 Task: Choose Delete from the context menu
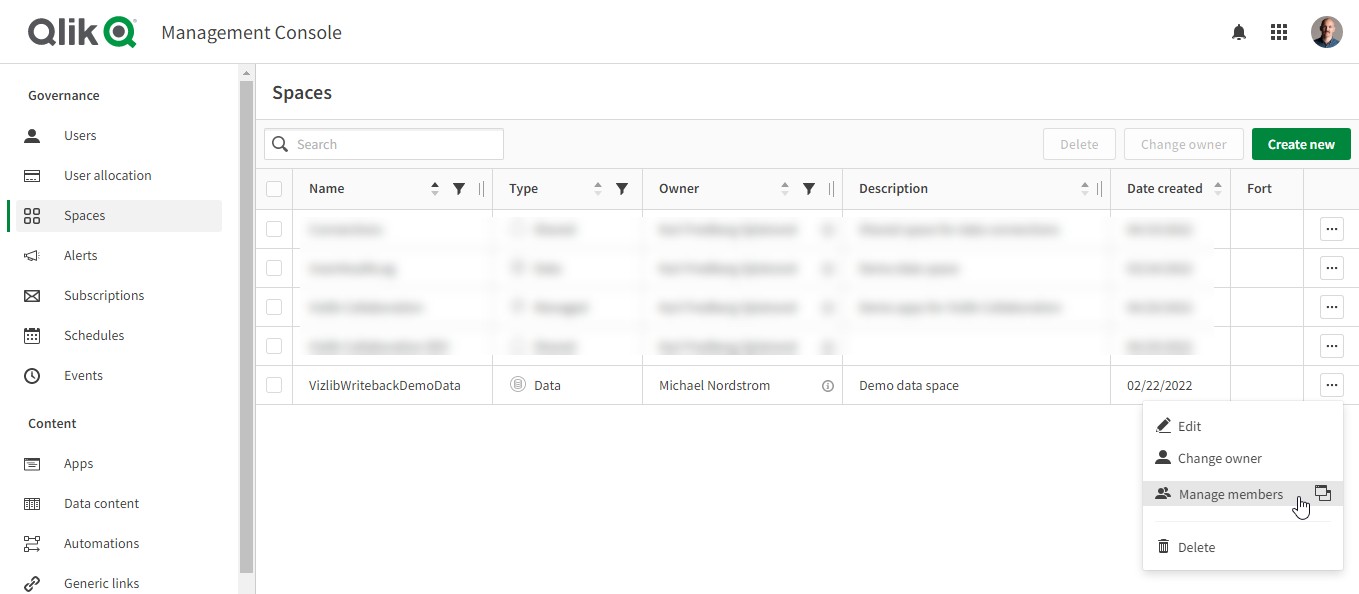[1243, 547]
